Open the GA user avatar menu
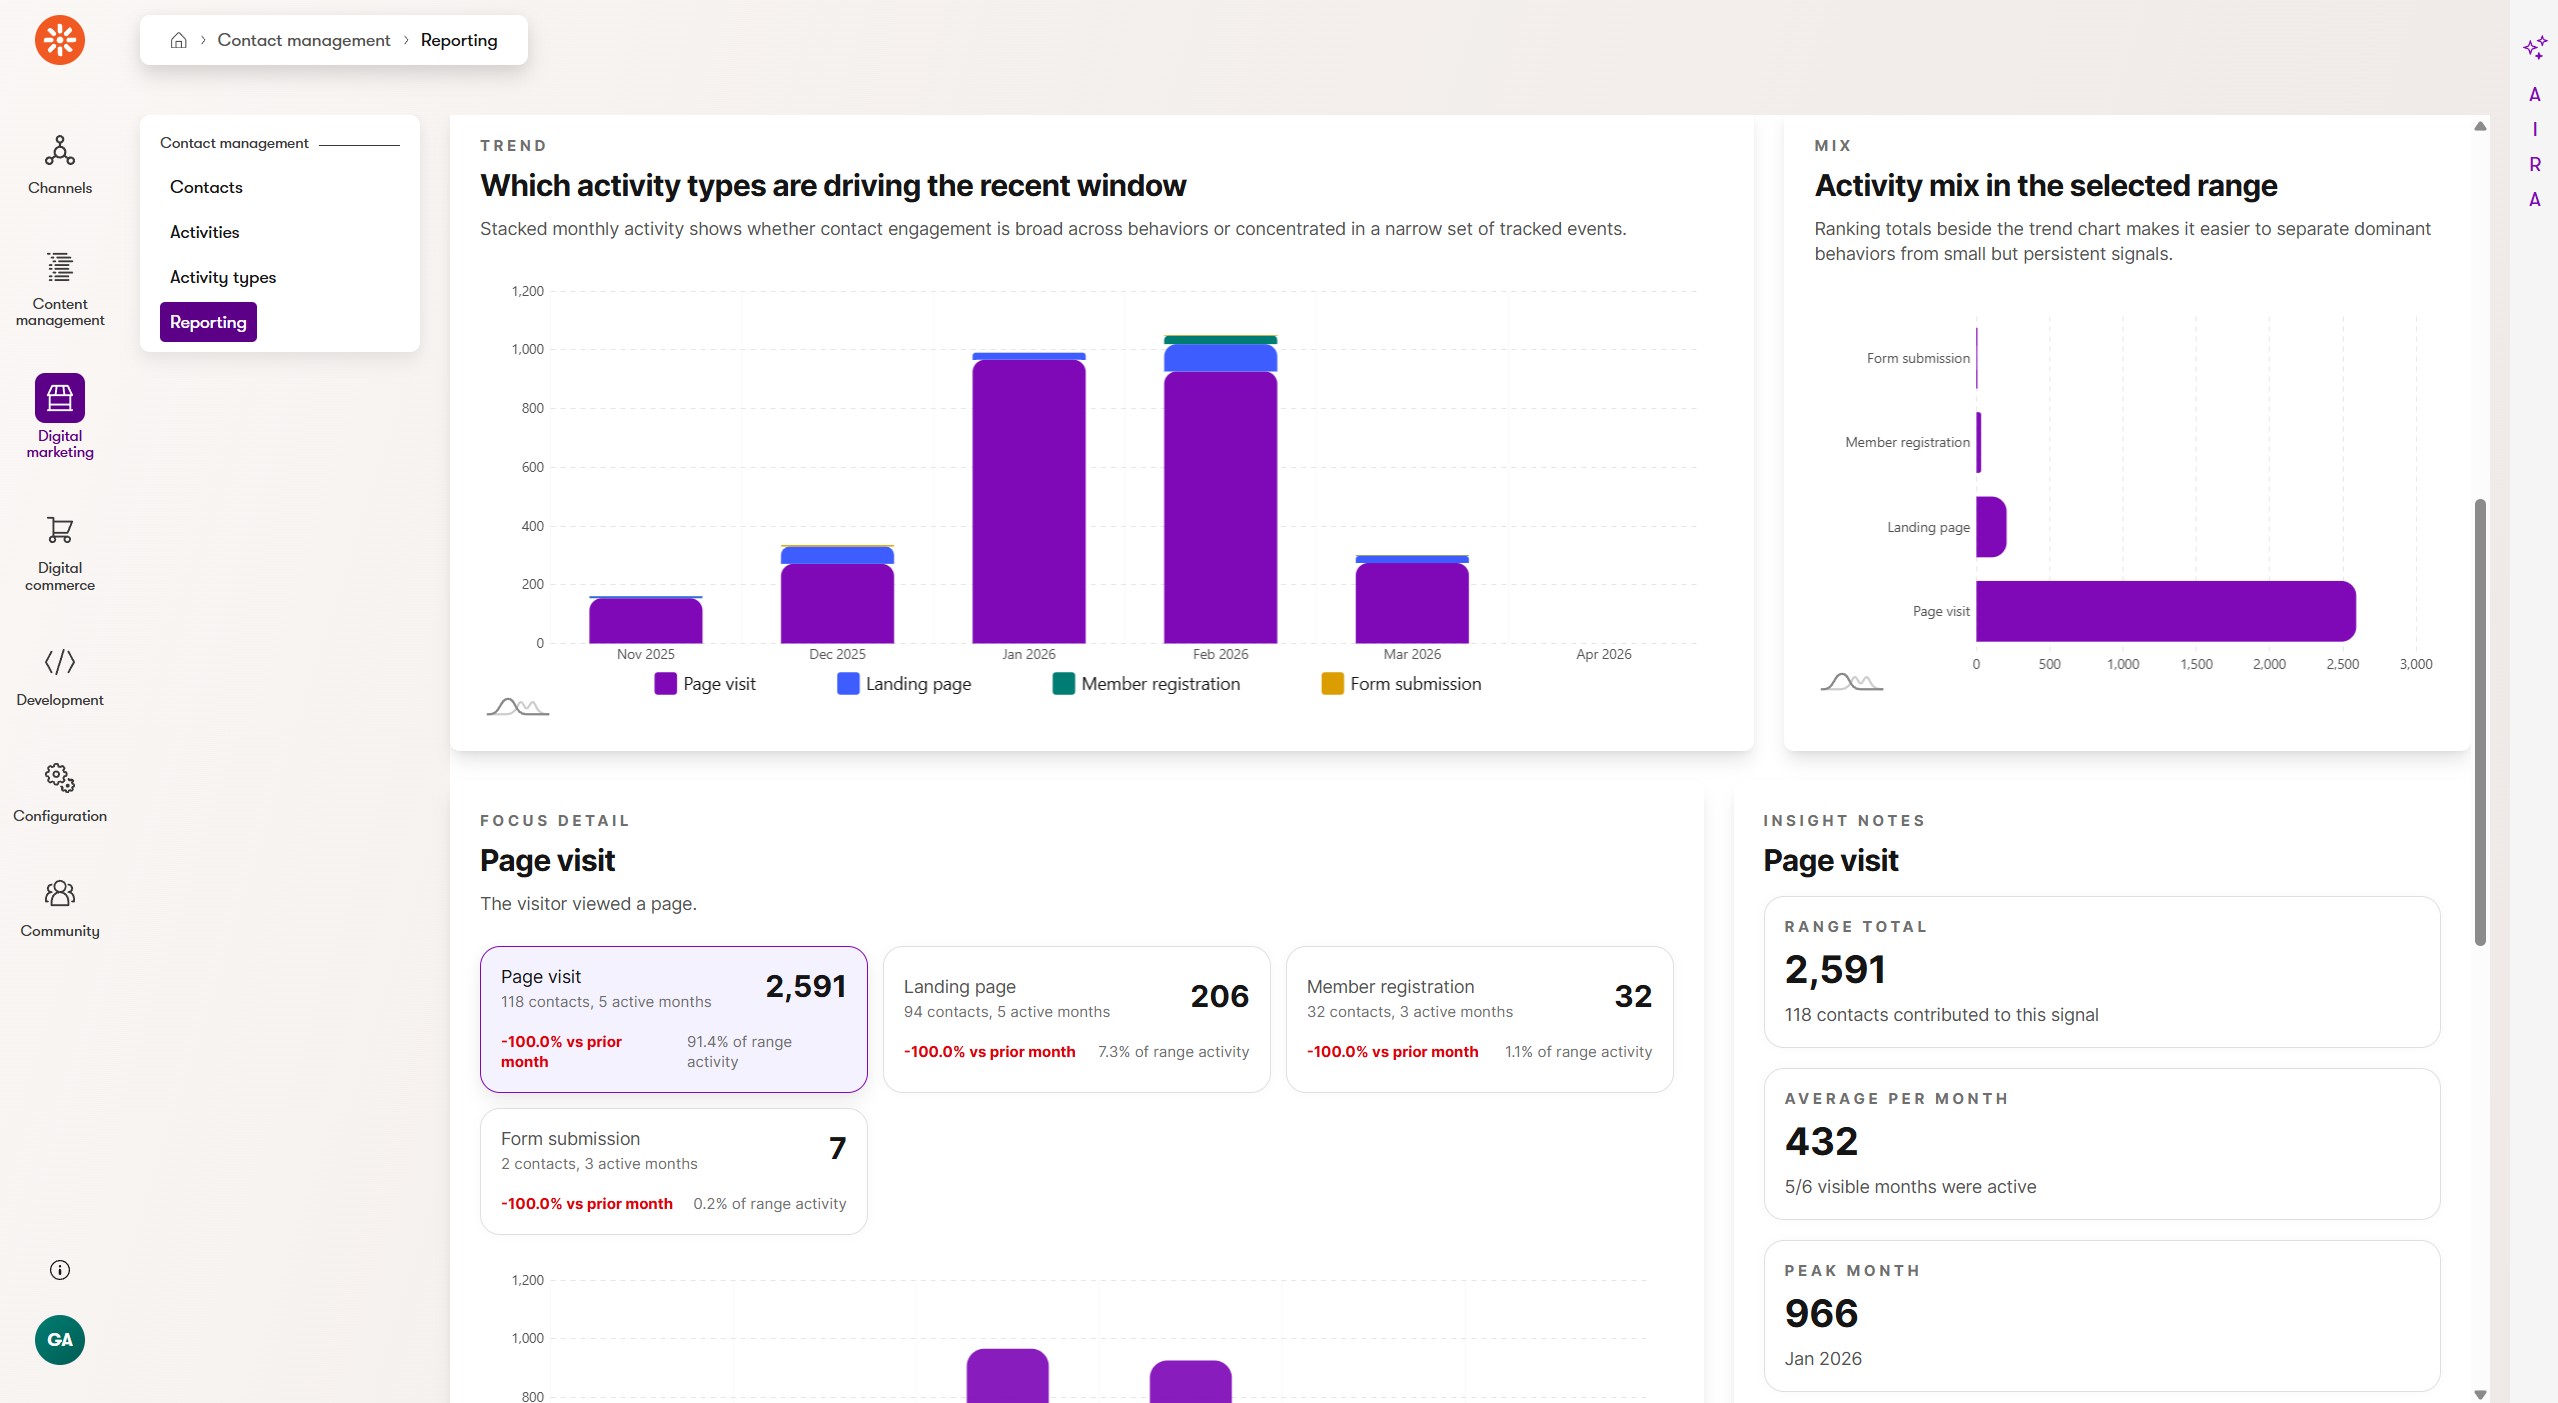Screen dimensions: 2558x1403 [60, 1340]
